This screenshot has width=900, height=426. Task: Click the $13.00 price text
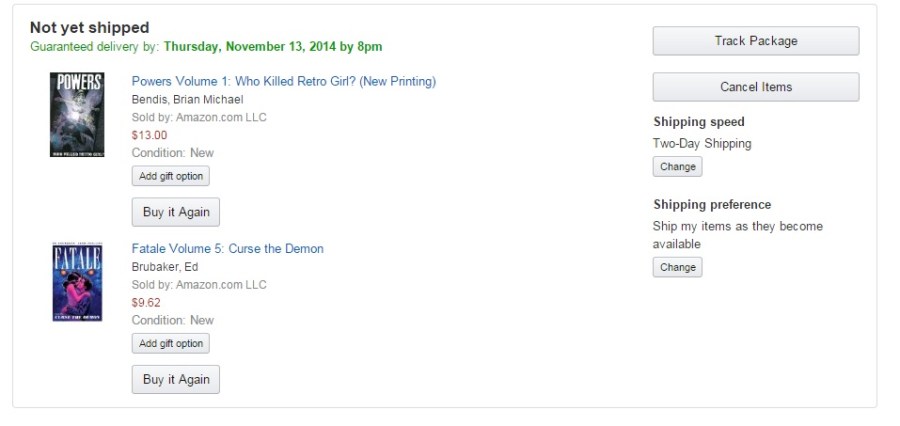tap(149, 135)
